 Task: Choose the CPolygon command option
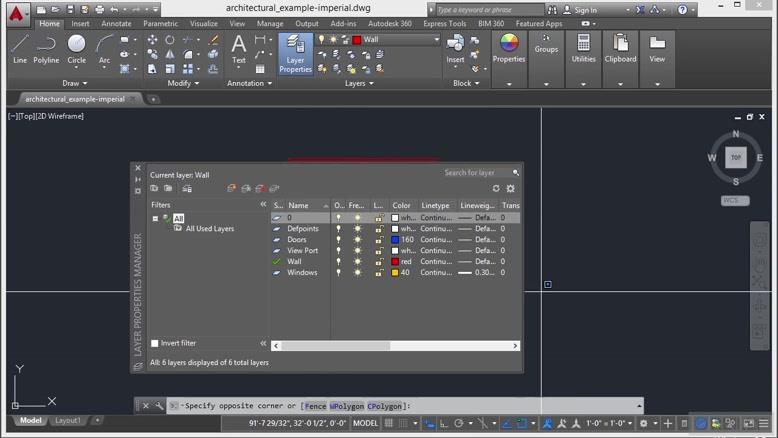point(385,406)
